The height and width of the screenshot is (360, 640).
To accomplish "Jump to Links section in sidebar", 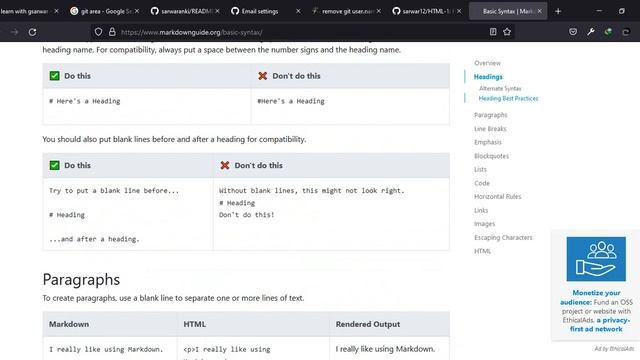I will click(481, 210).
